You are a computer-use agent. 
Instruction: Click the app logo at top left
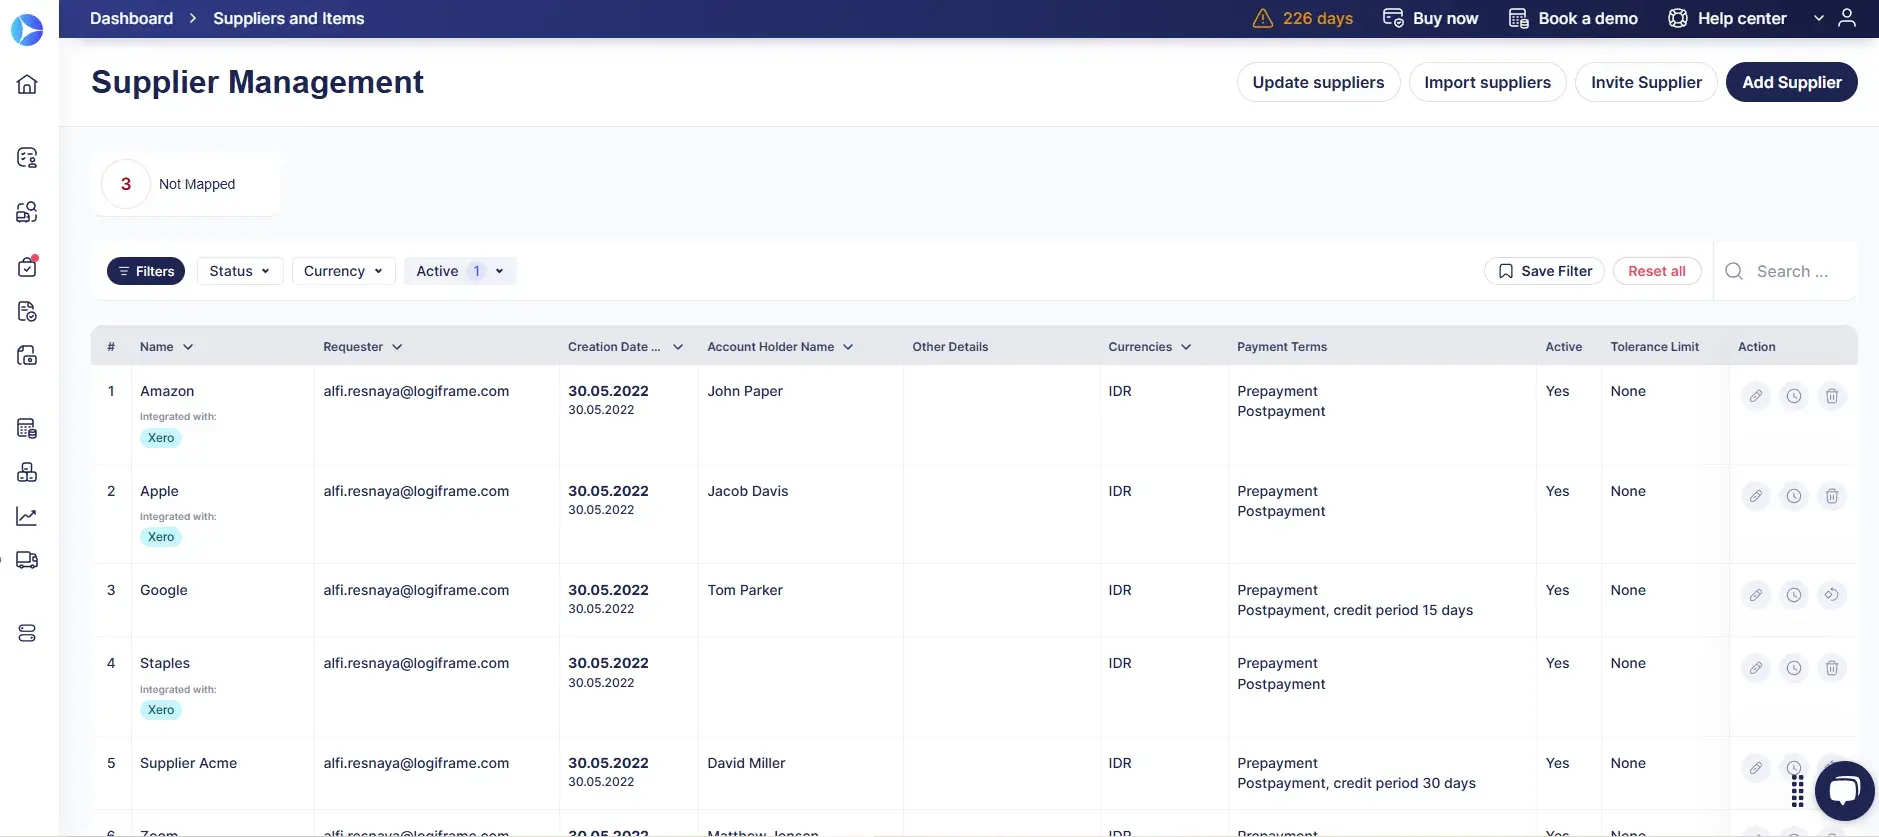(x=27, y=29)
